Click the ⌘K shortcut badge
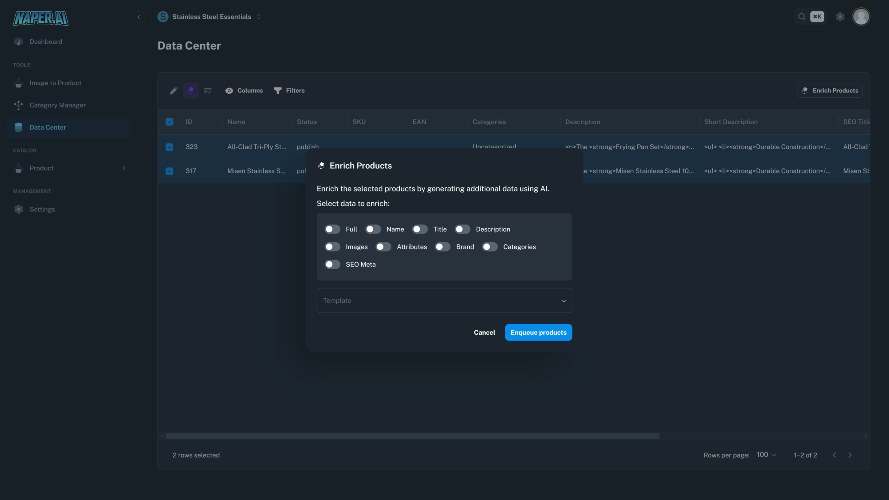The height and width of the screenshot is (500, 889). click(x=817, y=16)
